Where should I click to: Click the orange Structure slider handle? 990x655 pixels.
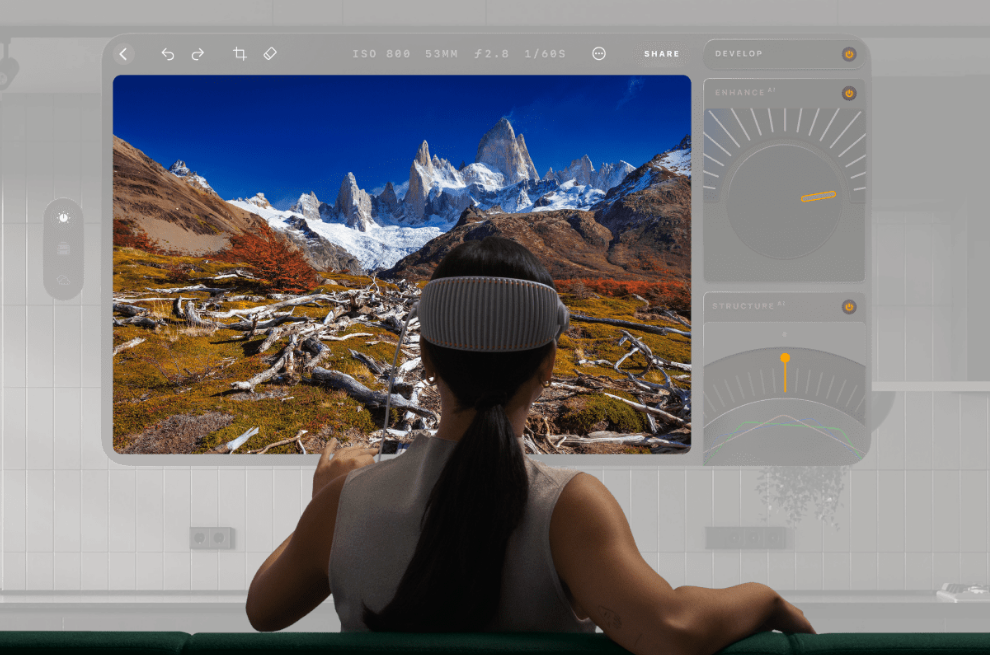point(785,358)
